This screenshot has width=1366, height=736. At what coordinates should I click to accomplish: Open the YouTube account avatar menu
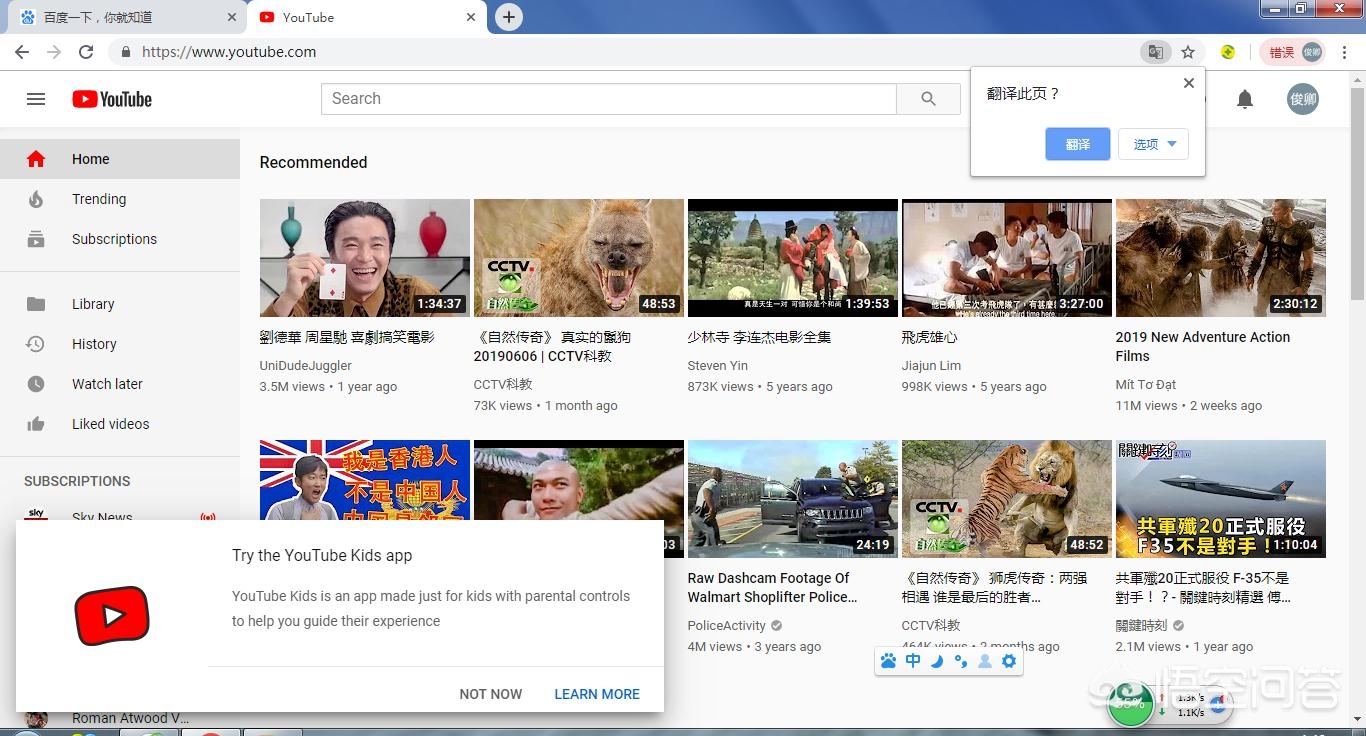1303,99
